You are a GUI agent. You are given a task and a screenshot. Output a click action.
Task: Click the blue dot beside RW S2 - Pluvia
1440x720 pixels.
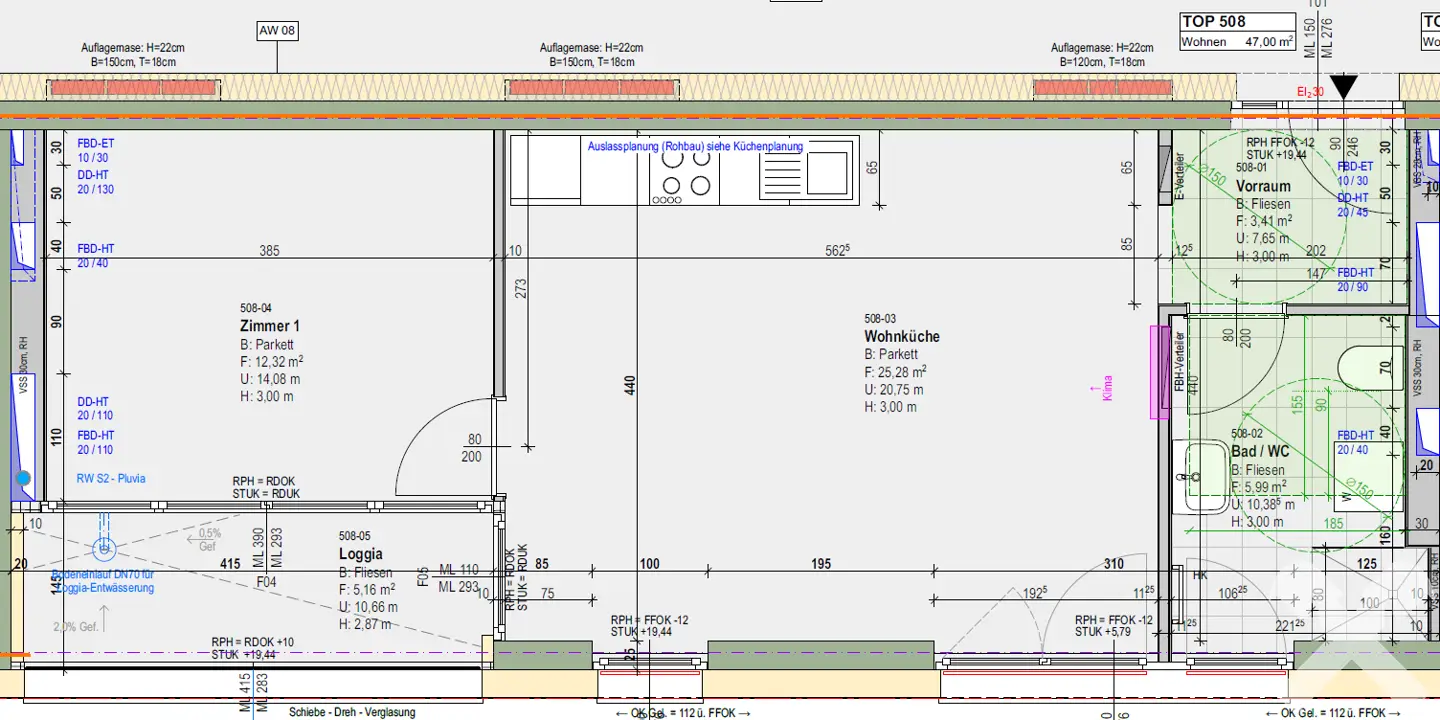coord(23,479)
